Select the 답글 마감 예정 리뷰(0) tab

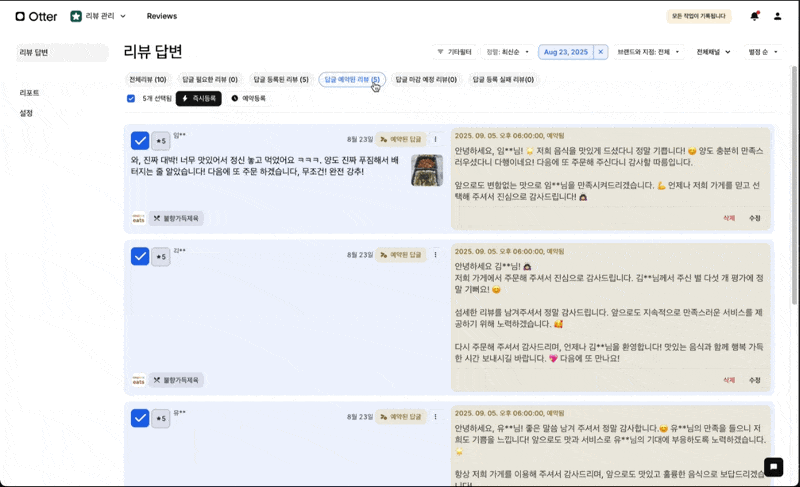427,80
